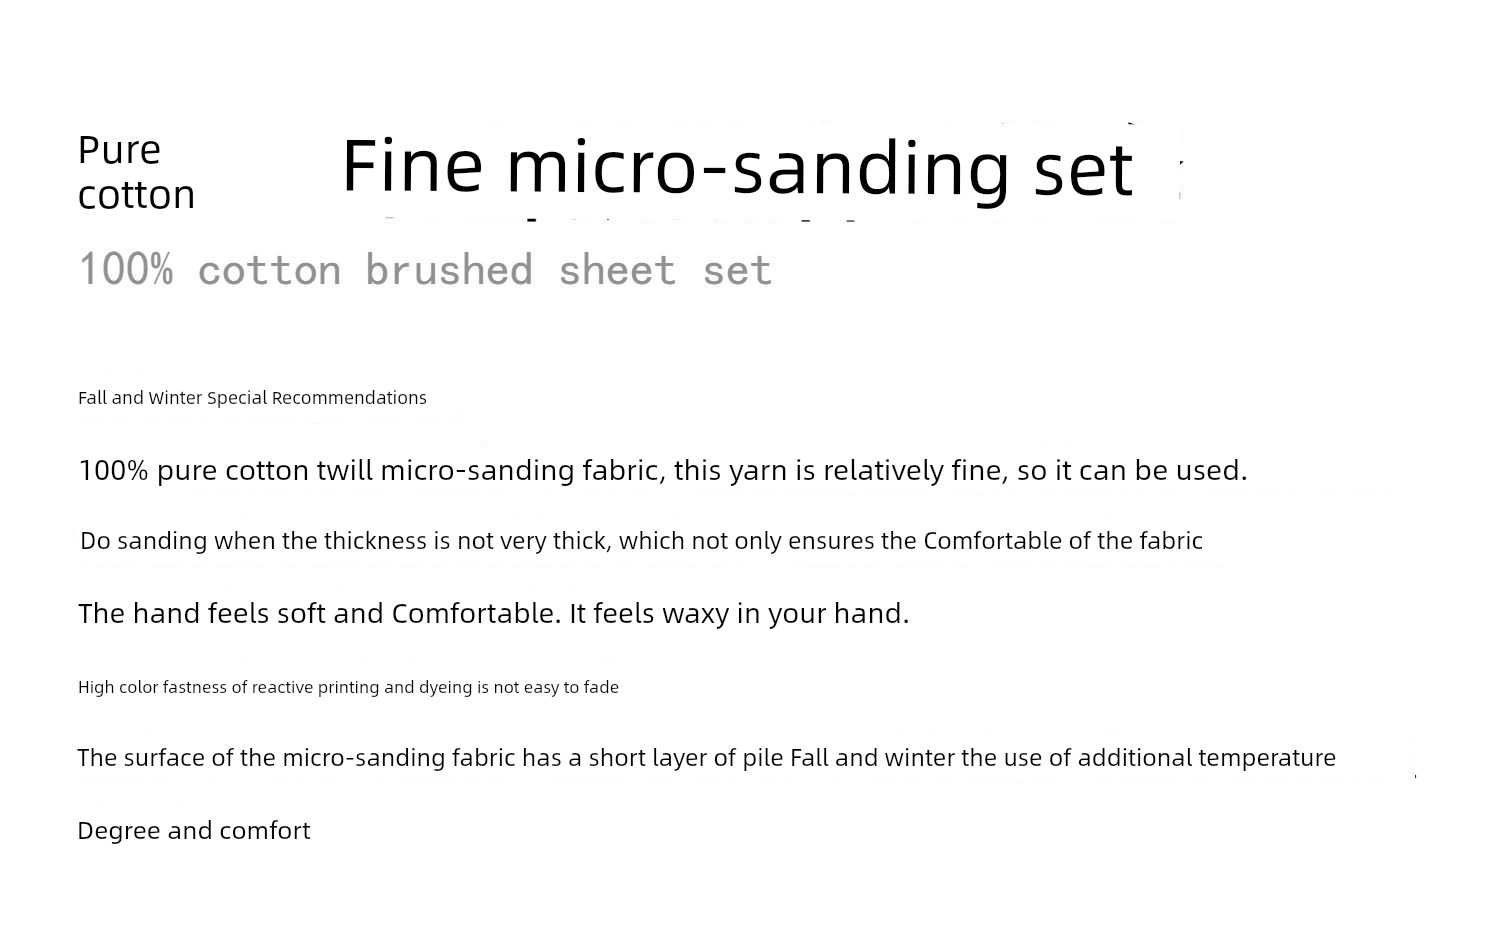Click 'It feels waxy in your hand' sentence
The image size is (1500, 950).
[x=739, y=613]
